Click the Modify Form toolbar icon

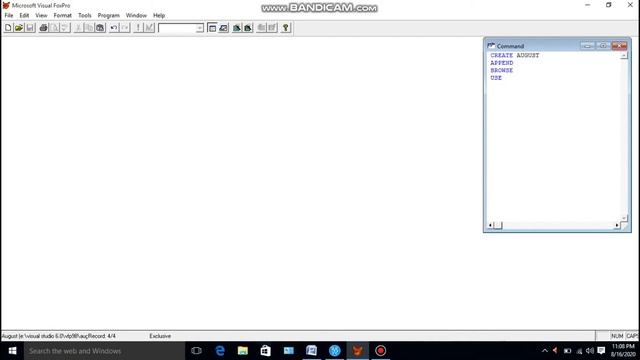pos(149,28)
